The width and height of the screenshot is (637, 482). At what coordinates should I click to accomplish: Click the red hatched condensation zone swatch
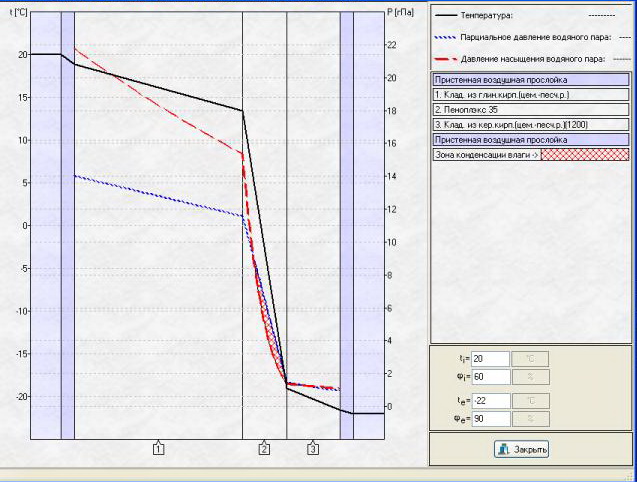[x=585, y=154]
